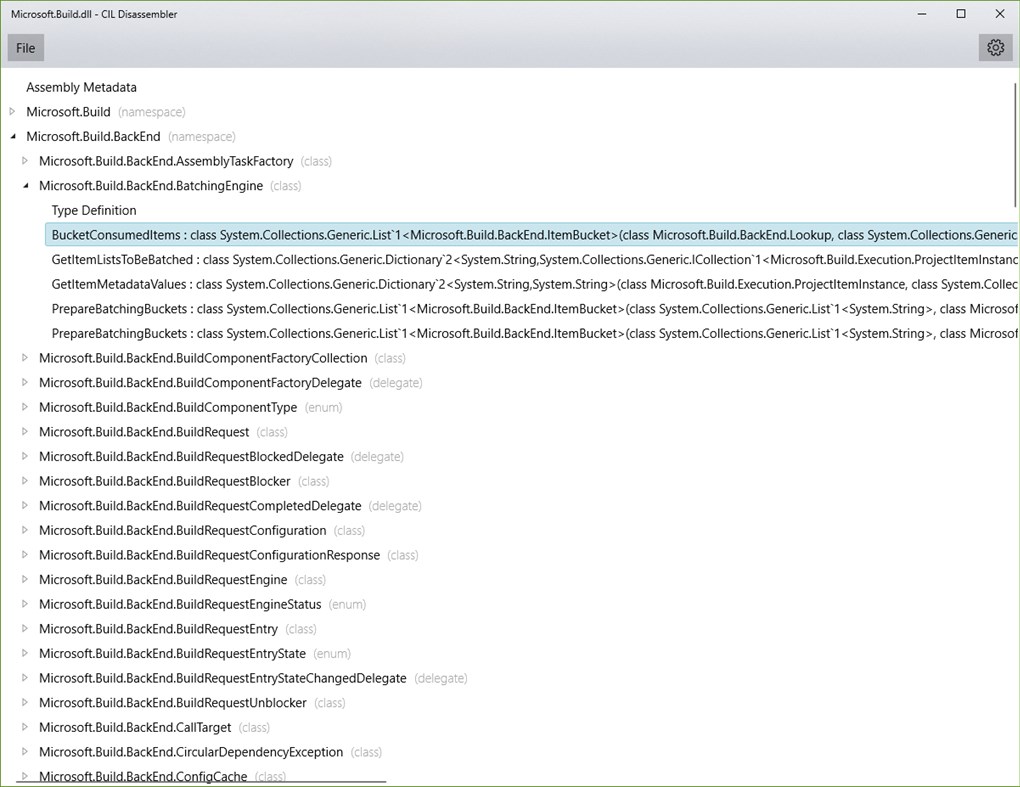Open the File menu

click(25, 48)
